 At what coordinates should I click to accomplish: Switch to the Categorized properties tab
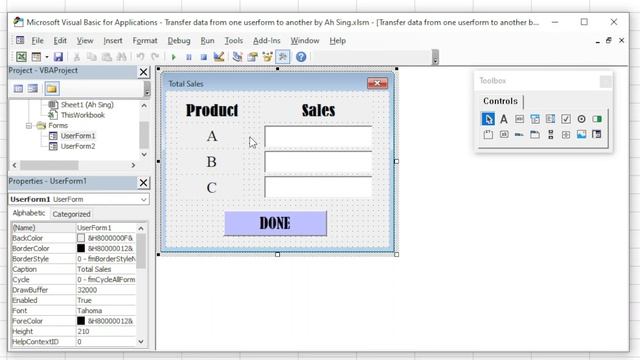(x=71, y=214)
